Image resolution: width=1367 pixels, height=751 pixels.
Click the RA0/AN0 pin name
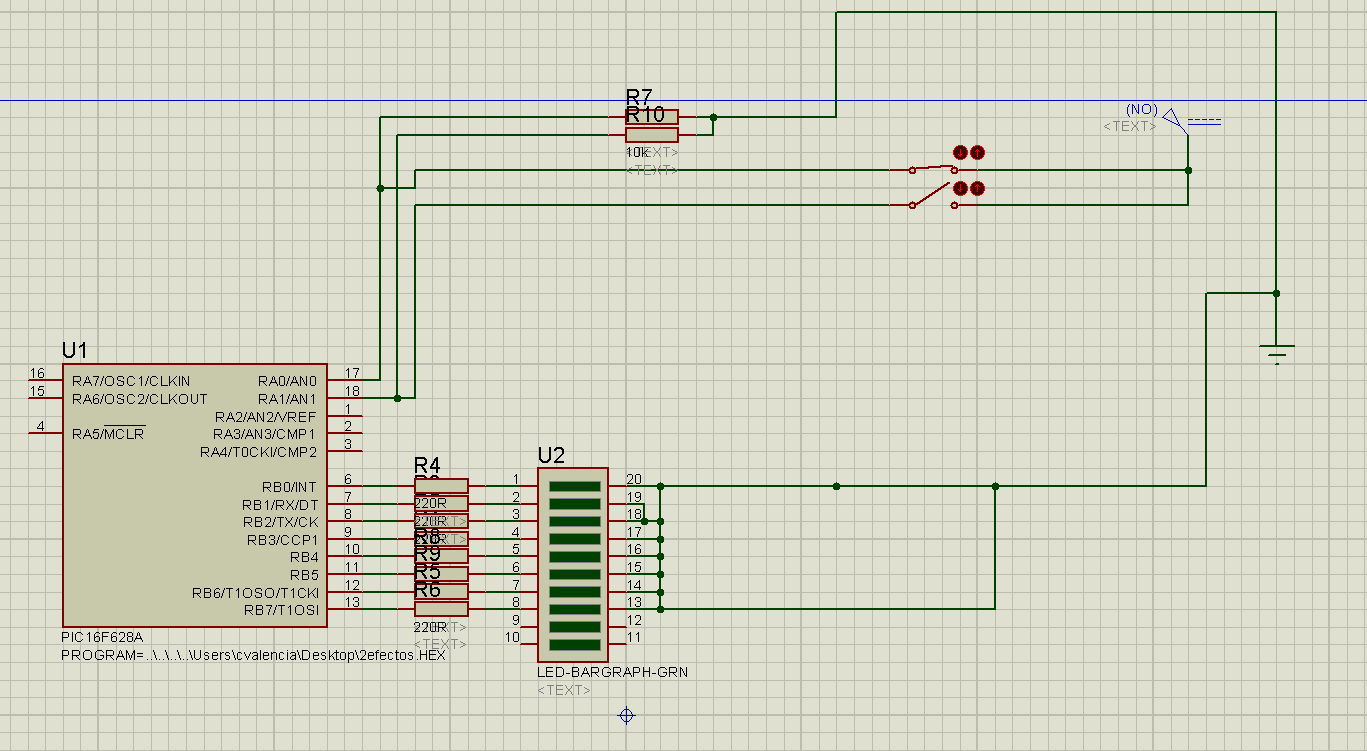287,381
